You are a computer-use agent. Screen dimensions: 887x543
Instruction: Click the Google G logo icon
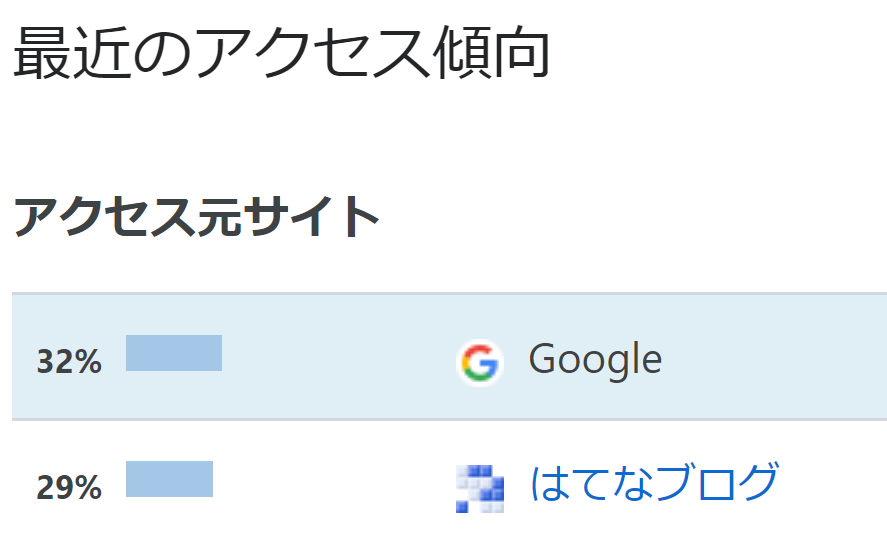(x=480, y=363)
